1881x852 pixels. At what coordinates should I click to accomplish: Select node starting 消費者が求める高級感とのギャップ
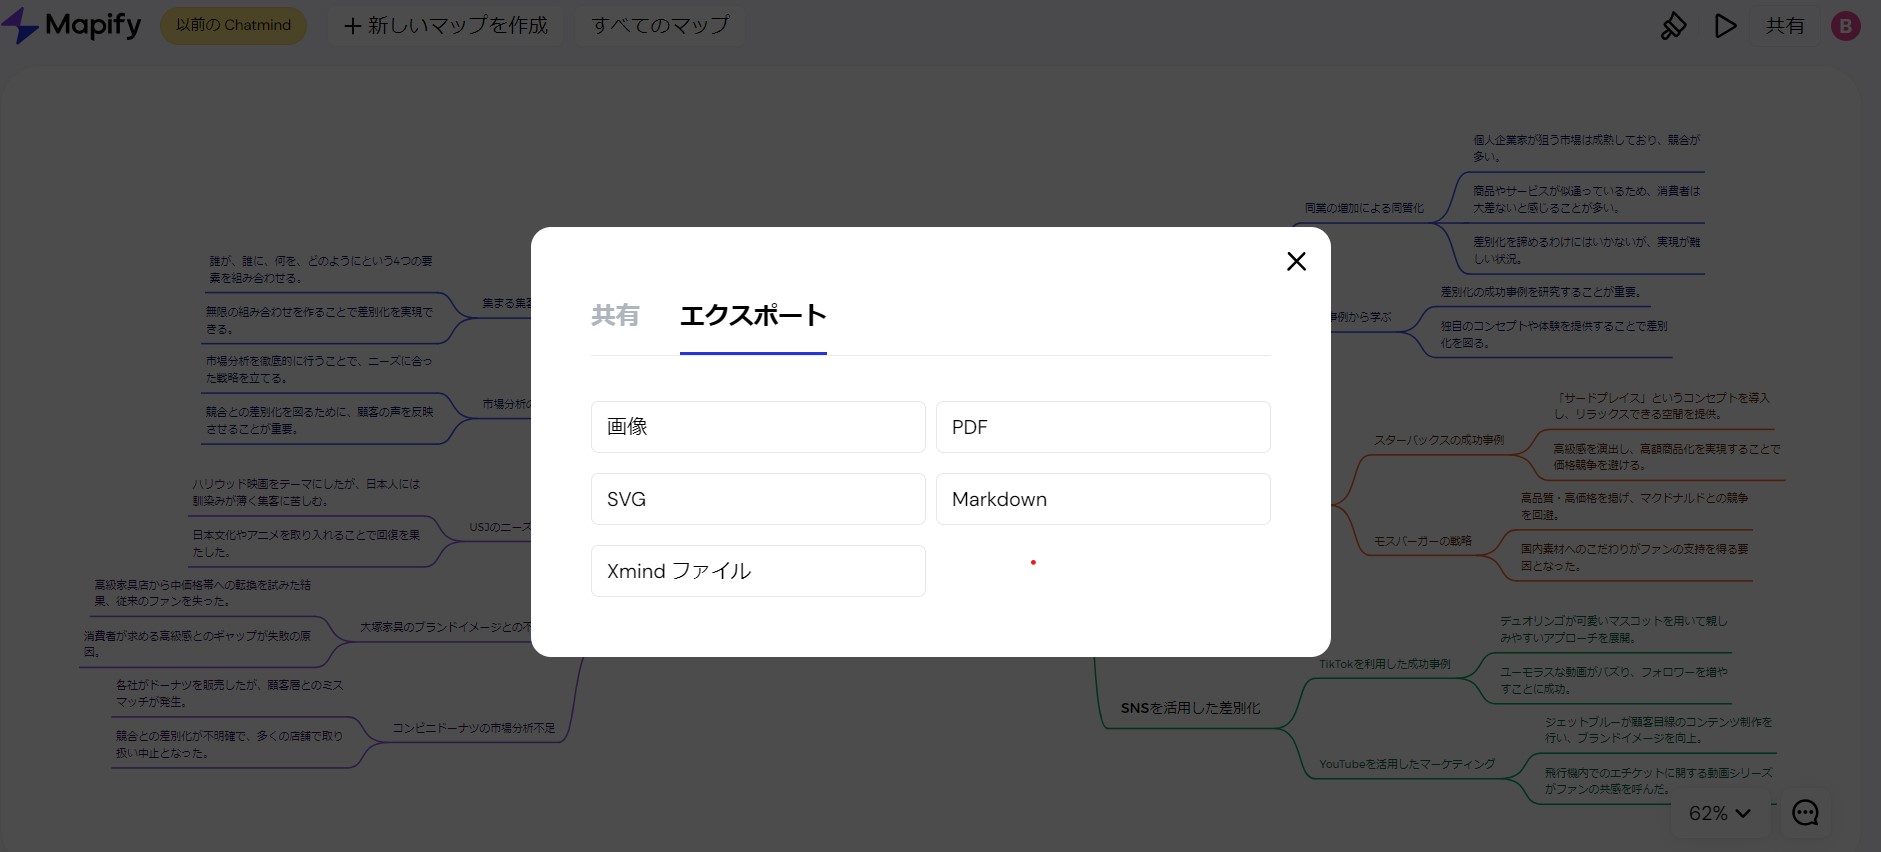click(197, 643)
